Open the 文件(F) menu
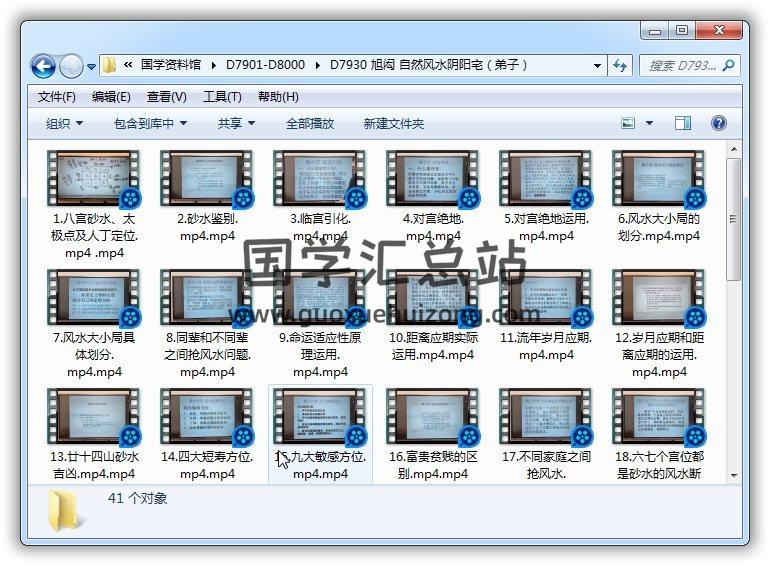The height and width of the screenshot is (566, 770). pyautogui.click(x=57, y=97)
